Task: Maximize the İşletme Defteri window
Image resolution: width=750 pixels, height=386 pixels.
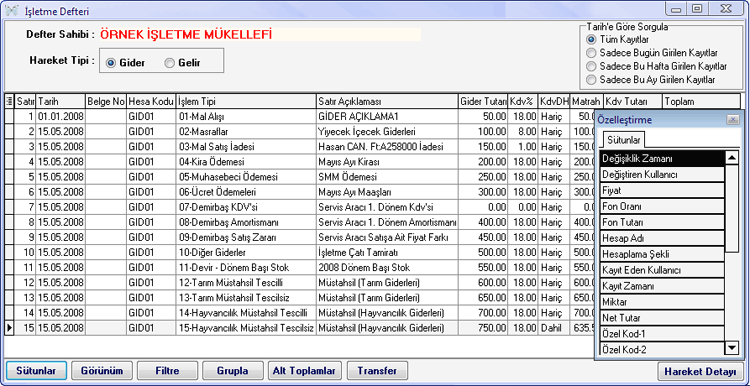Action: [697, 9]
